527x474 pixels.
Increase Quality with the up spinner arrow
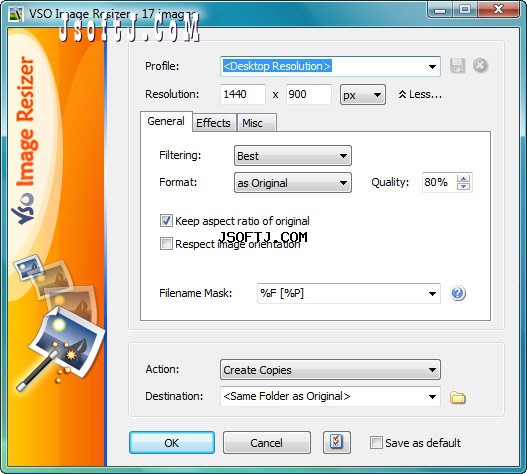point(463,178)
